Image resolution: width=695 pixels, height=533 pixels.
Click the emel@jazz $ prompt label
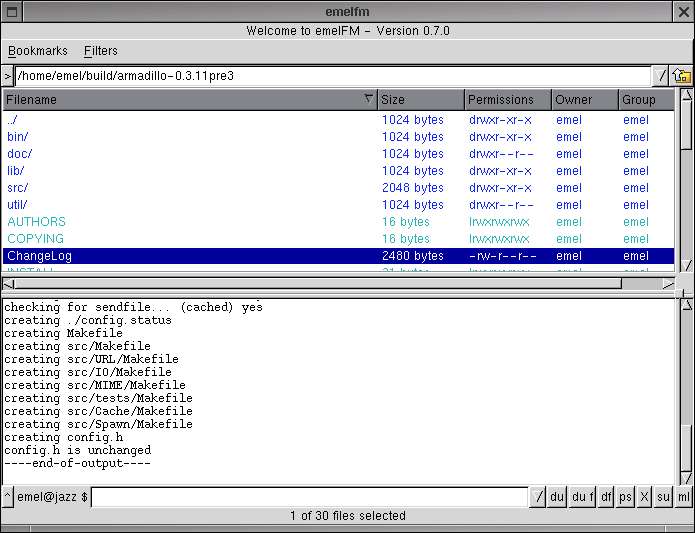(x=52, y=497)
